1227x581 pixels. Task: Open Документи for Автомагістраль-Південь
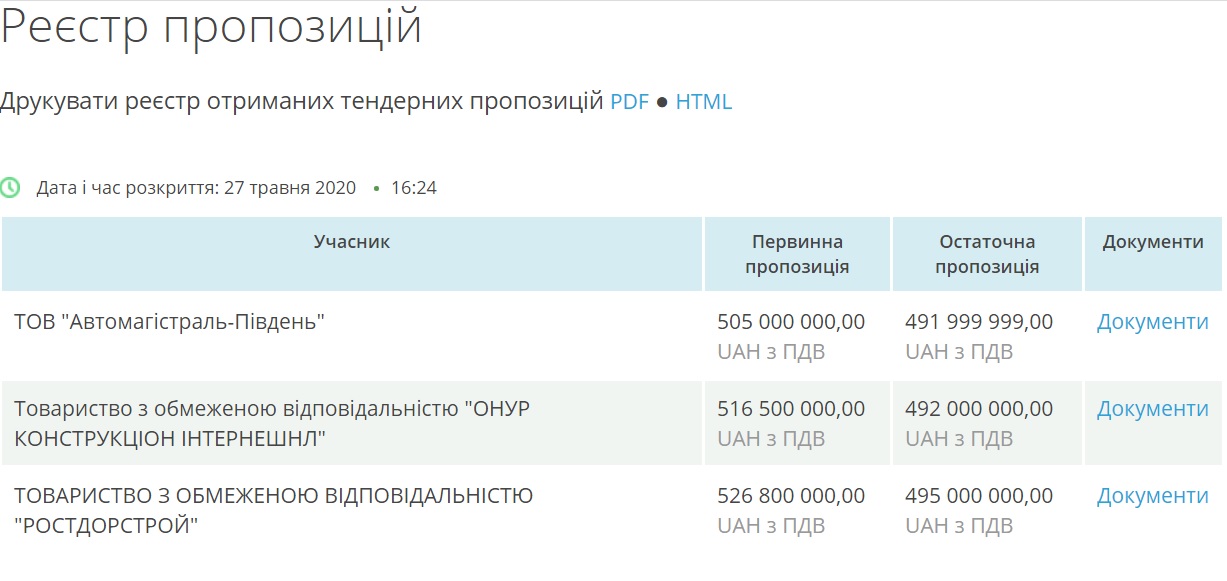pos(1153,322)
